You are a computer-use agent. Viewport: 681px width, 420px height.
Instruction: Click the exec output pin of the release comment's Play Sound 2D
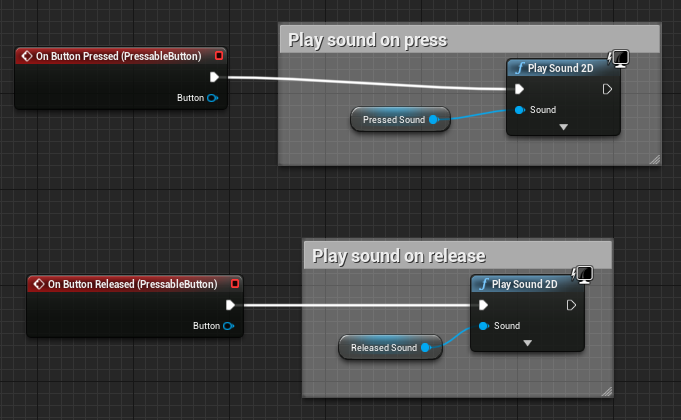571,305
